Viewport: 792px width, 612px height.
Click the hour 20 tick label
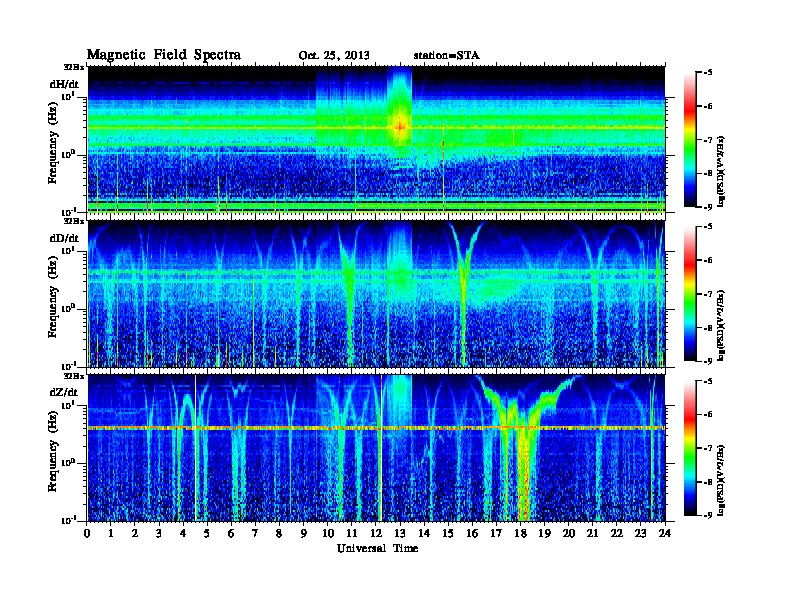569,533
